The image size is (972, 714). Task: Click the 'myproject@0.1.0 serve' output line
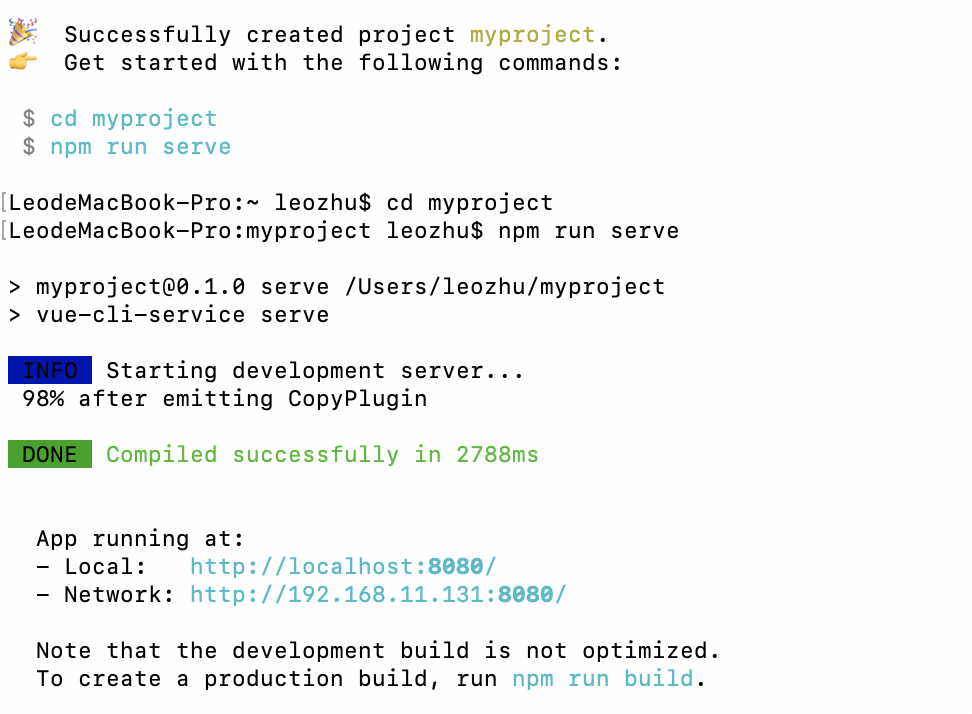point(337,287)
